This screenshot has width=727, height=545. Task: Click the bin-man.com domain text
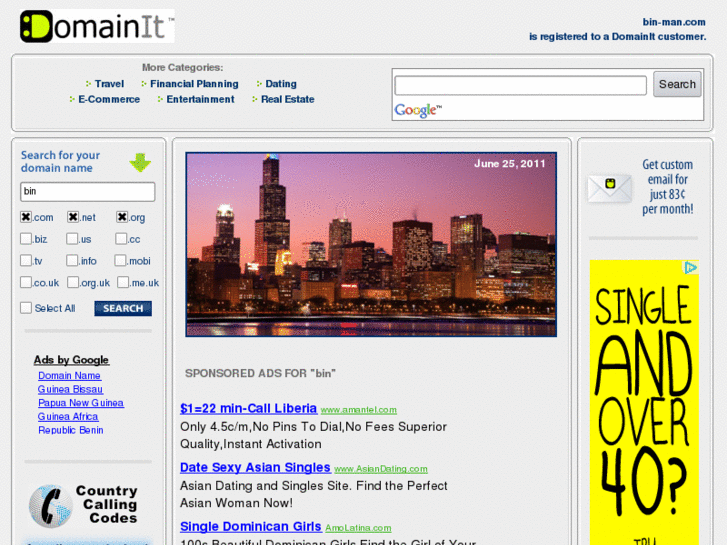pyautogui.click(x=674, y=22)
